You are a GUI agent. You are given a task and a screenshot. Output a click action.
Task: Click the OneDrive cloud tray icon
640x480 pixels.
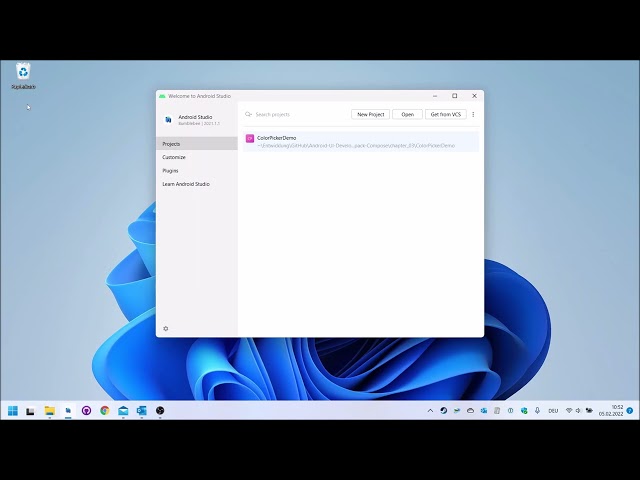pyautogui.click(x=470, y=411)
